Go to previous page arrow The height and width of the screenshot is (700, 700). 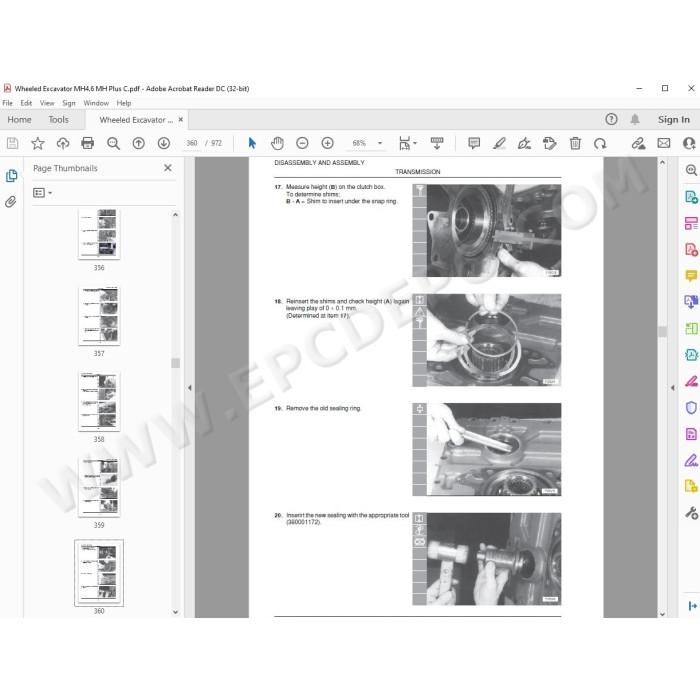[x=138, y=143]
